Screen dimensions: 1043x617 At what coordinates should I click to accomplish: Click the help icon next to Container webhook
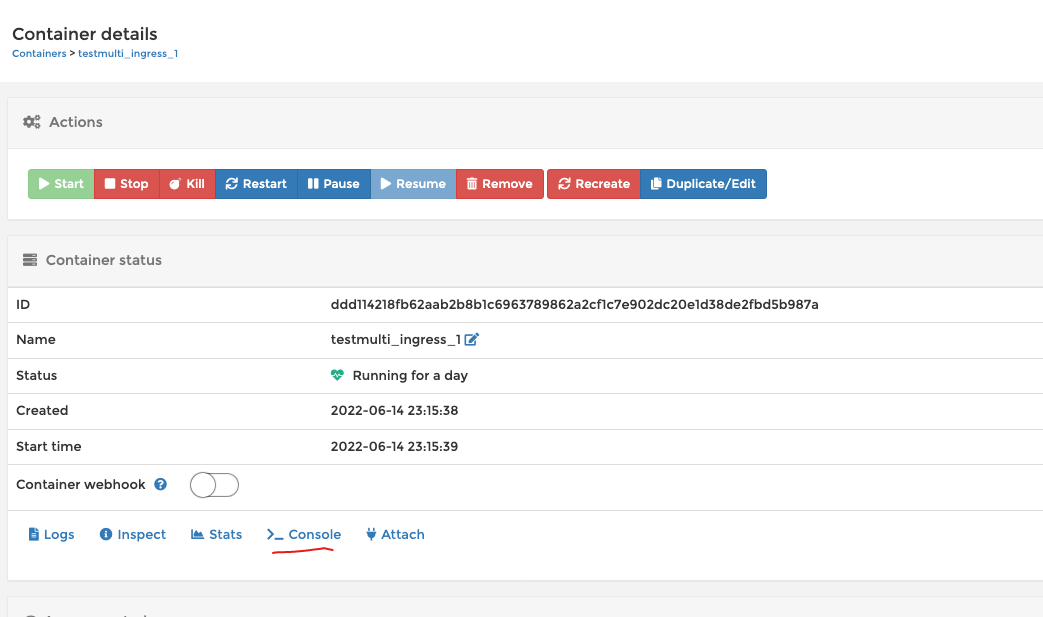tap(160, 484)
